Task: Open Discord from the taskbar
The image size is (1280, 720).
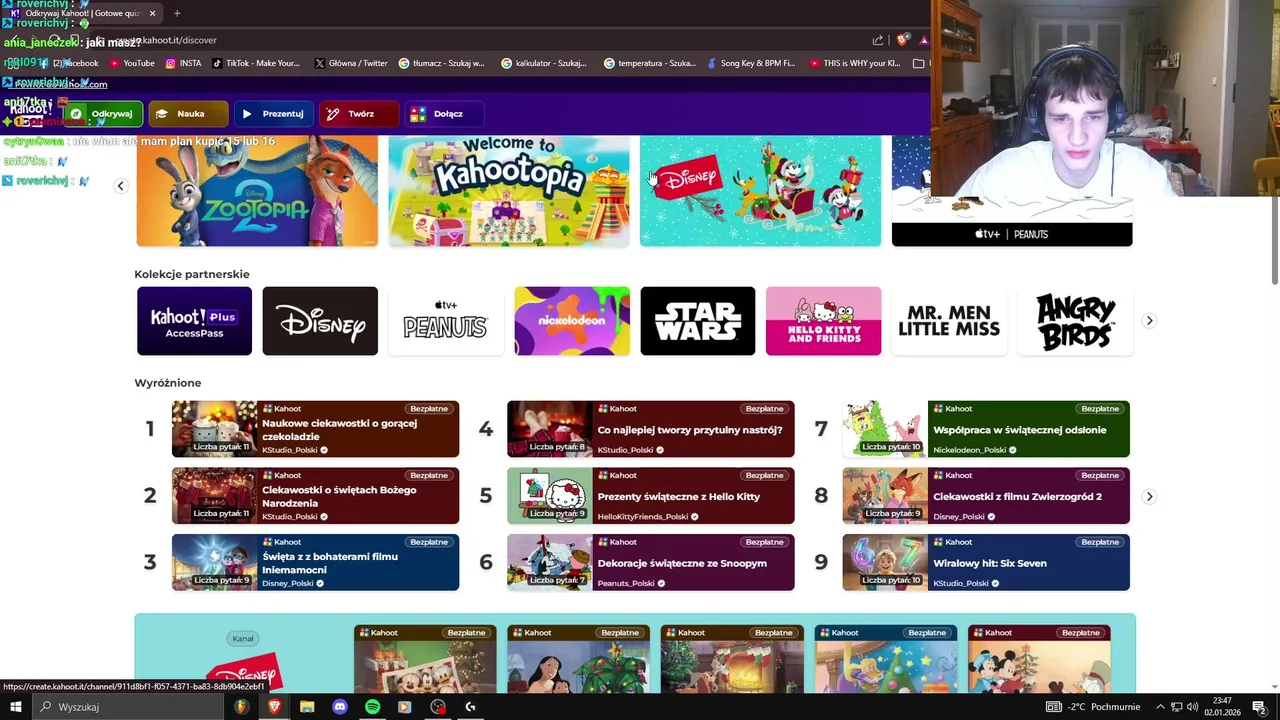Action: 340,707
